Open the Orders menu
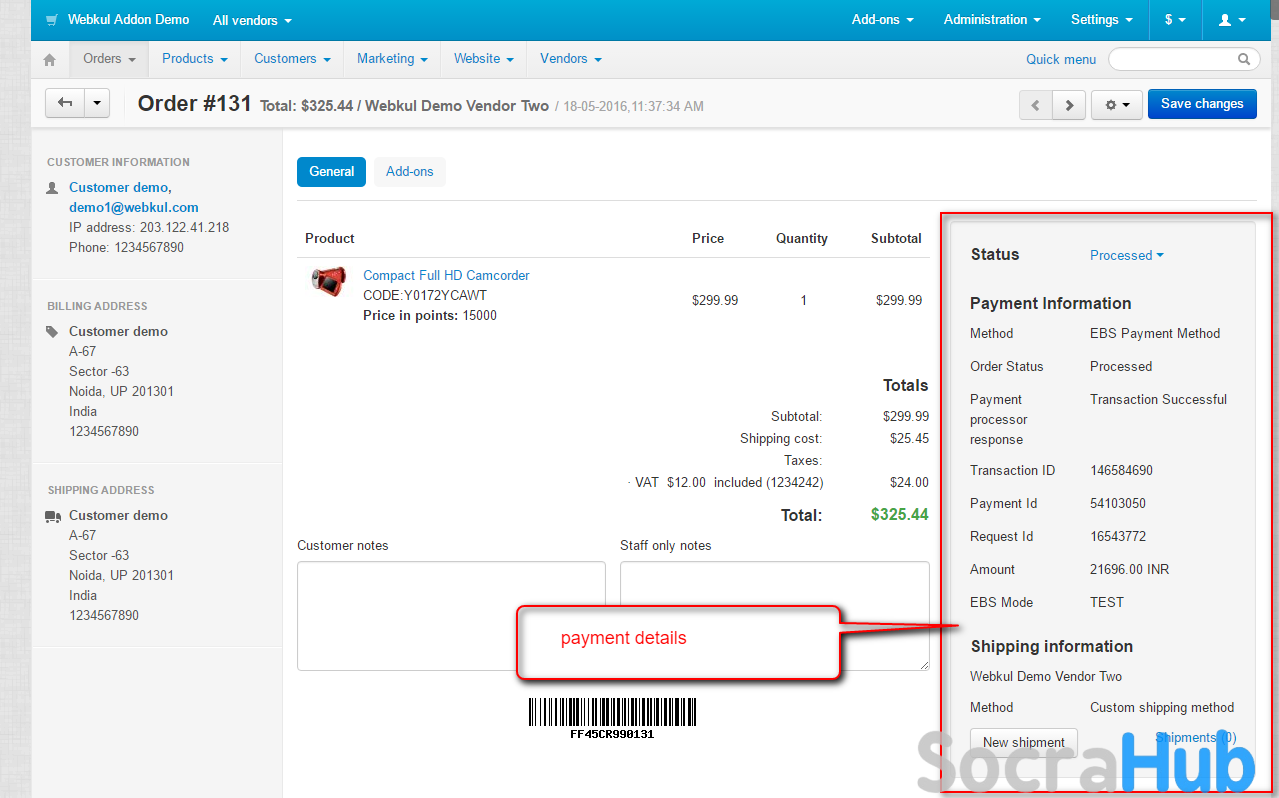The image size is (1279, 798). click(x=109, y=59)
